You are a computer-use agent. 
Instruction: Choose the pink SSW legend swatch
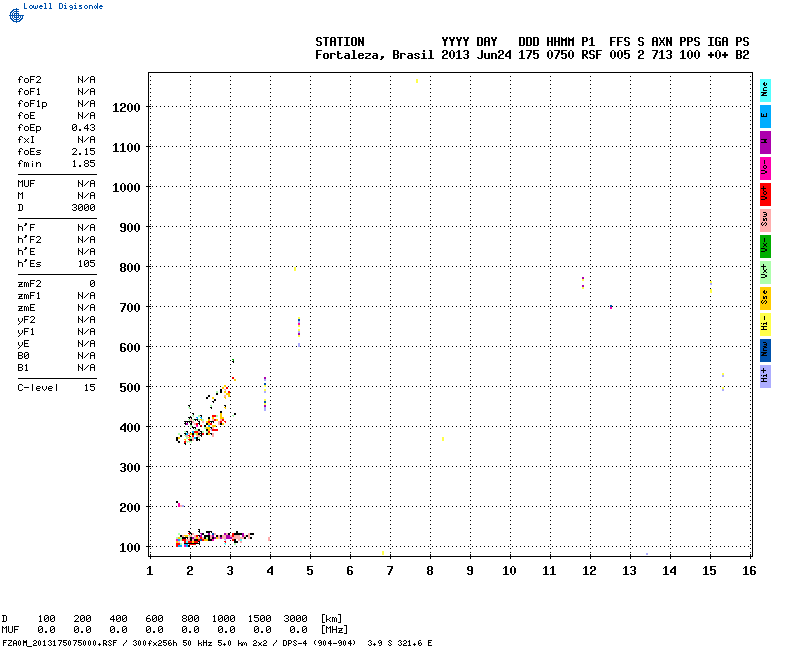click(x=765, y=220)
